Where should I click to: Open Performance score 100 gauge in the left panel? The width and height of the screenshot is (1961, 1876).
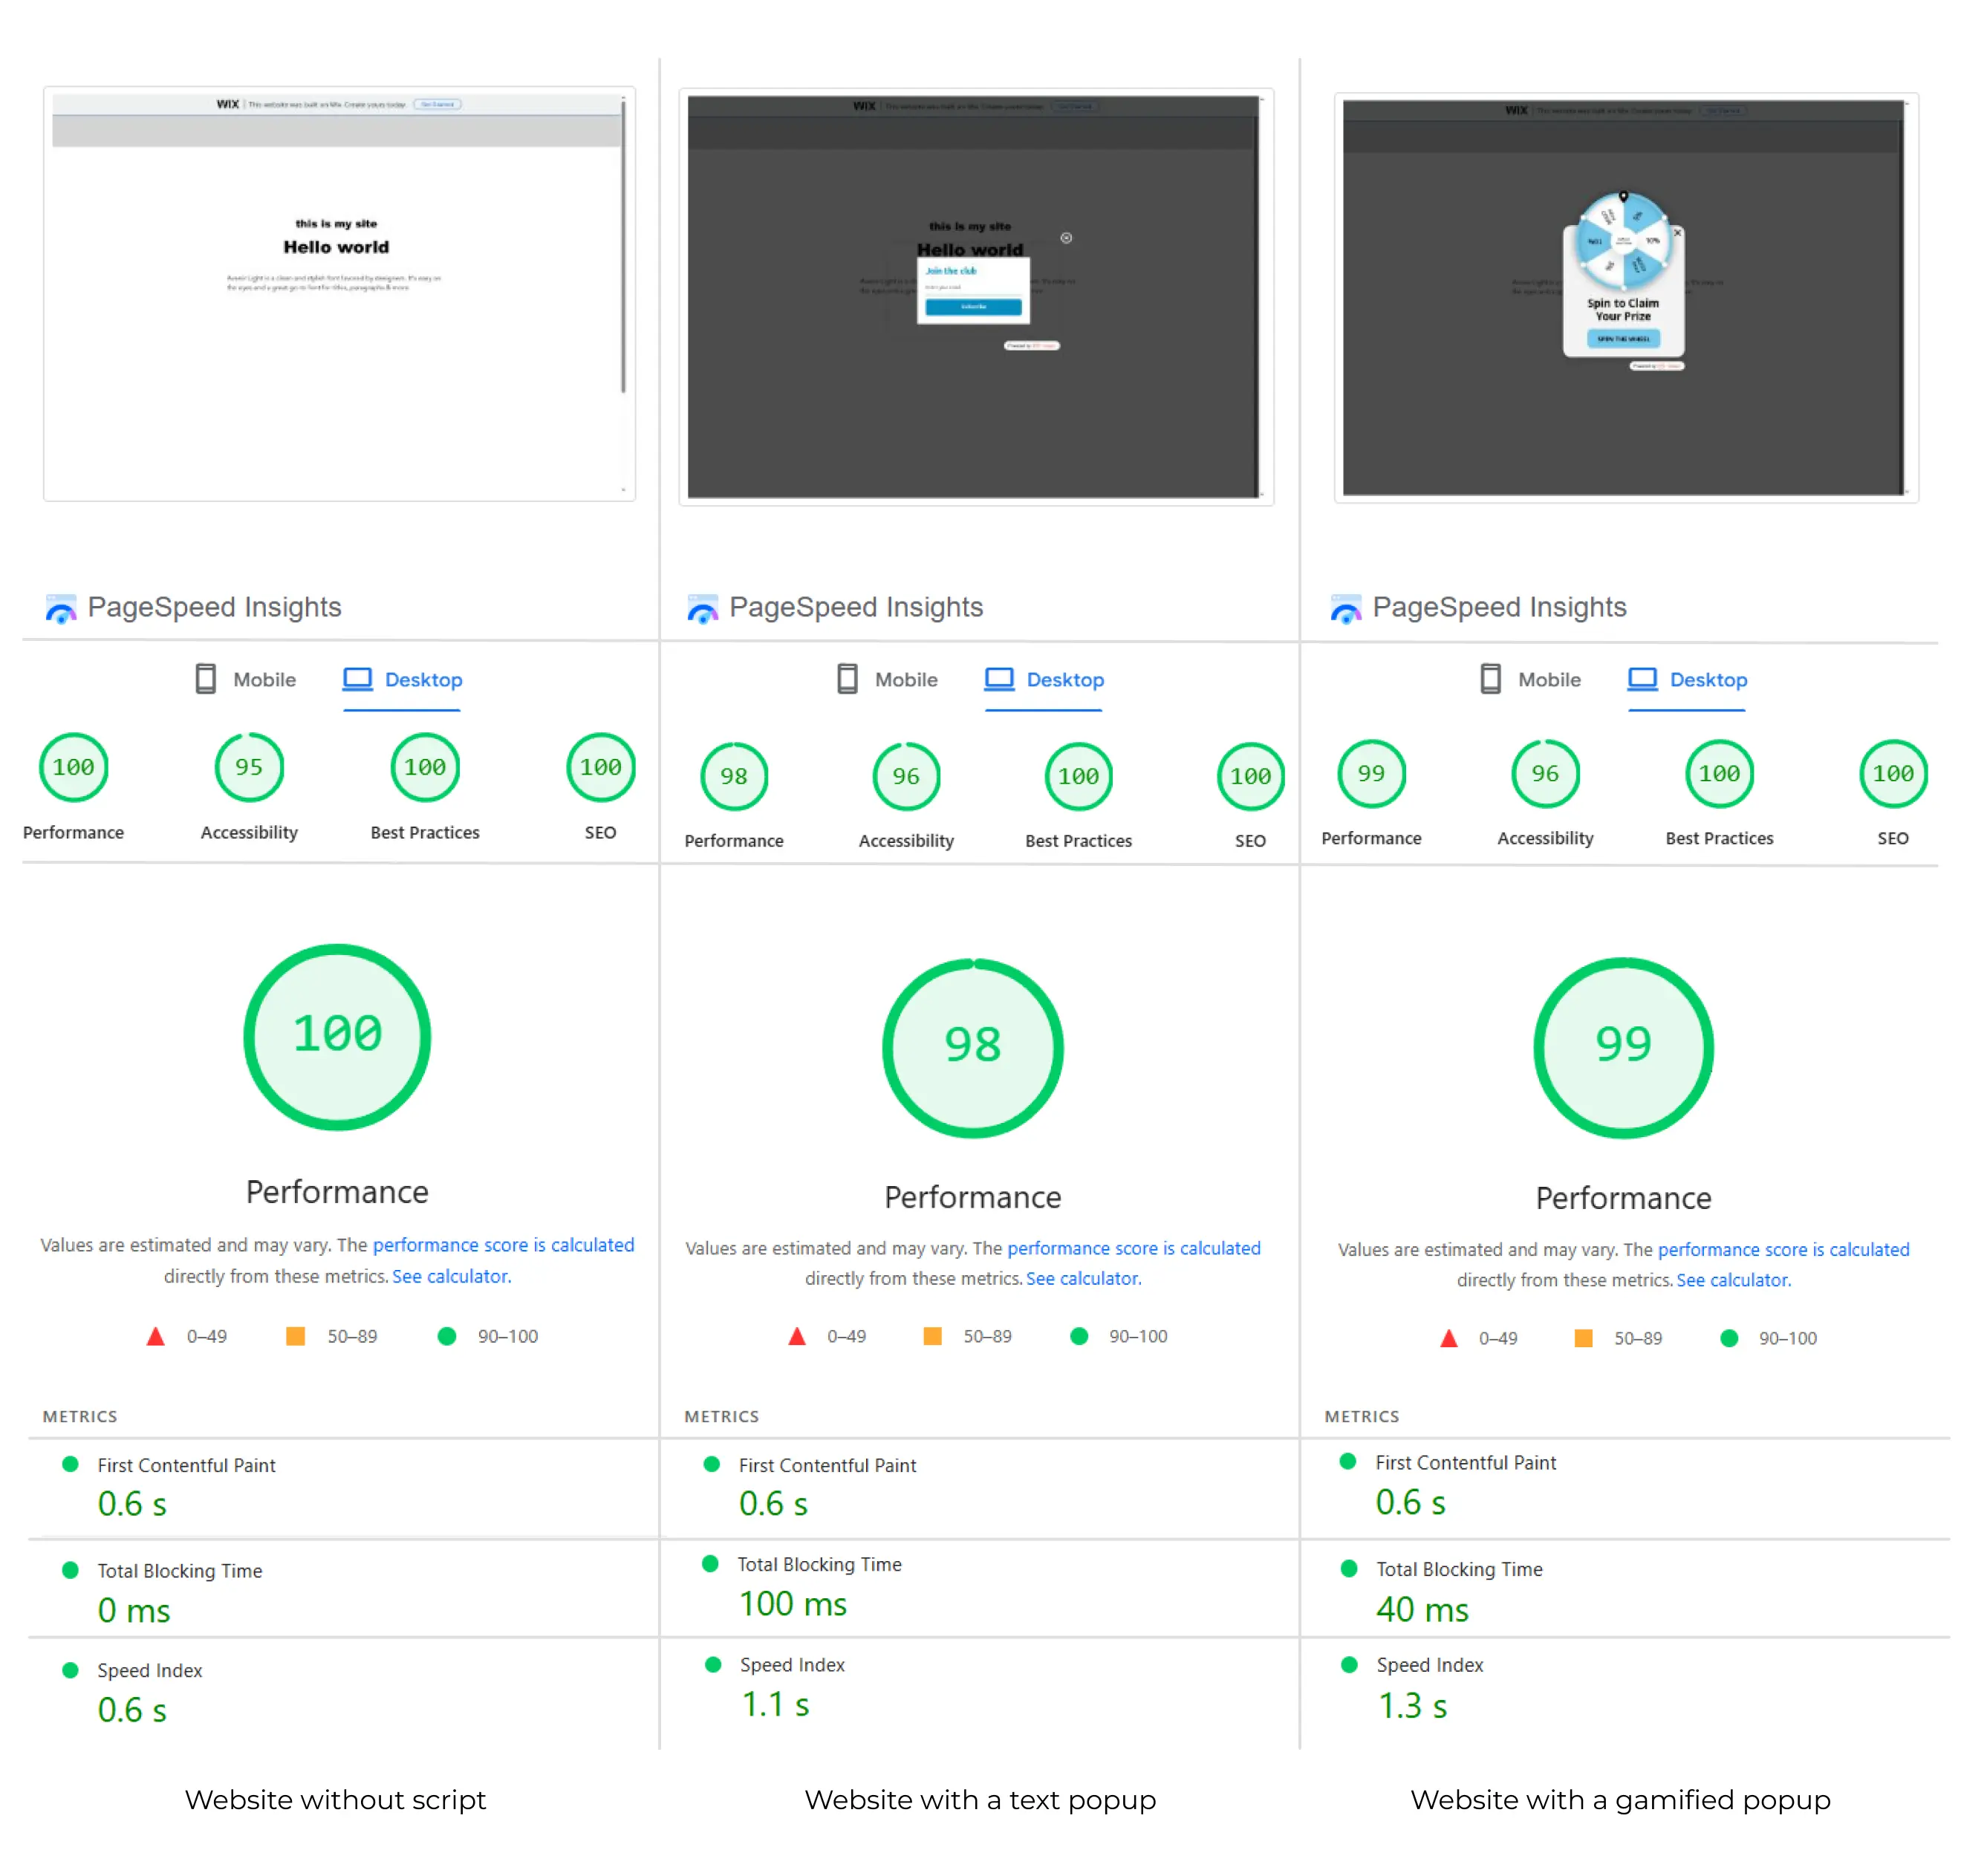[73, 767]
